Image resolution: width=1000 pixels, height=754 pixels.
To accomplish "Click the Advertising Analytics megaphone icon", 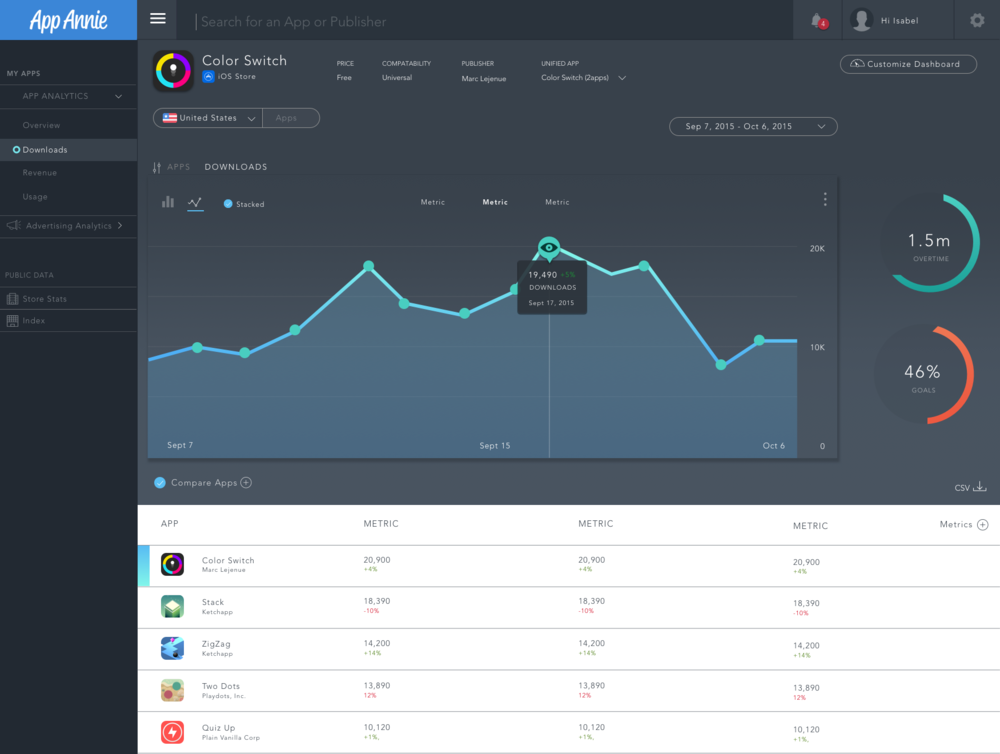I will coord(13,225).
